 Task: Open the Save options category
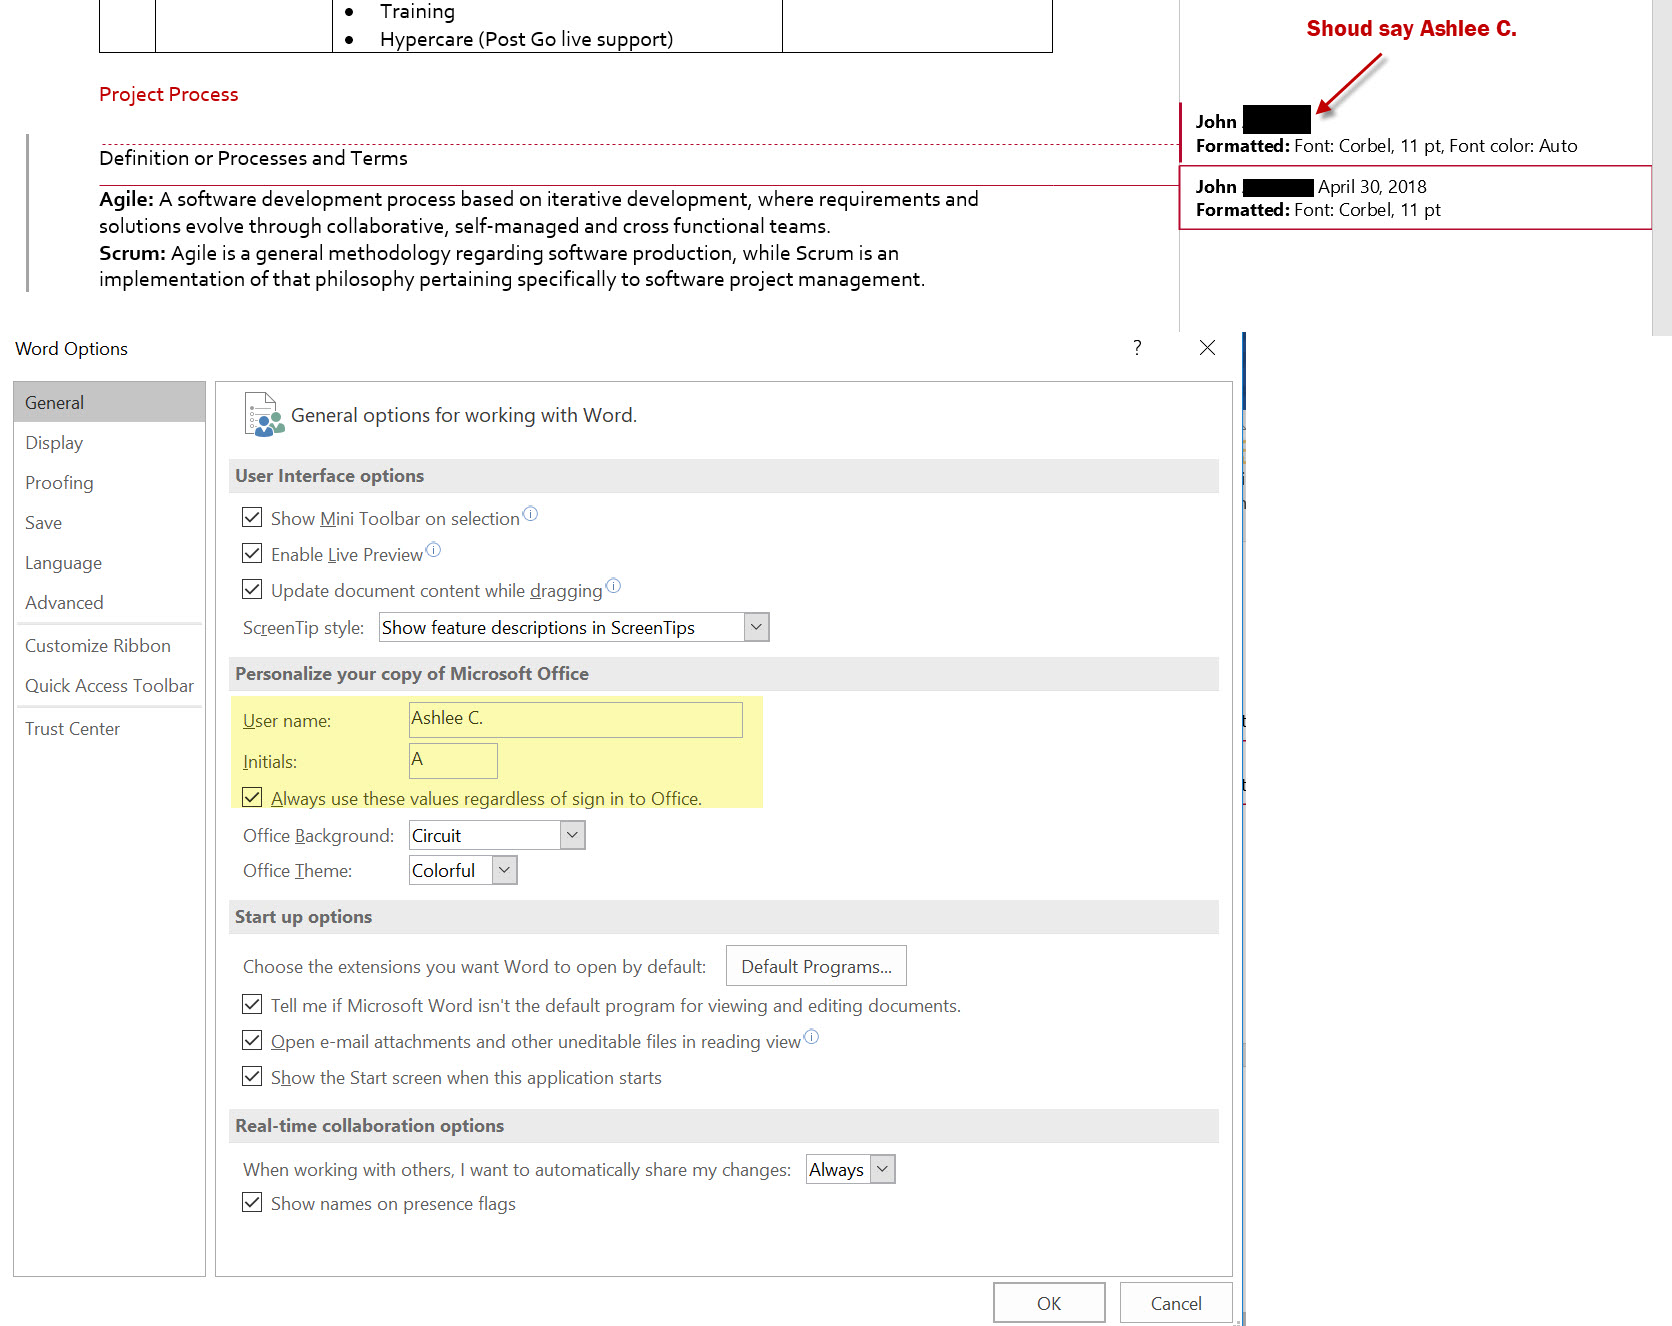pos(109,522)
